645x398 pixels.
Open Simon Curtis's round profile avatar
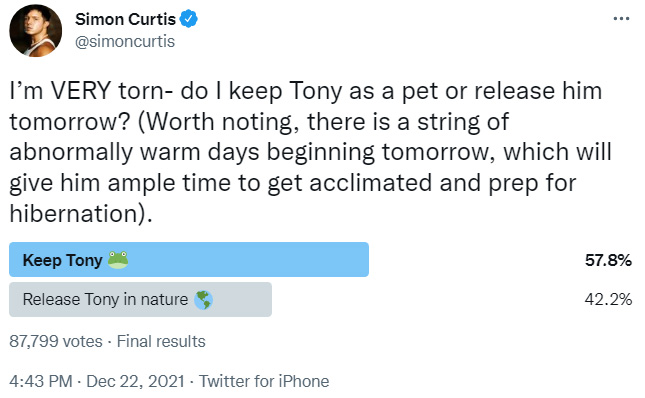coord(36,30)
